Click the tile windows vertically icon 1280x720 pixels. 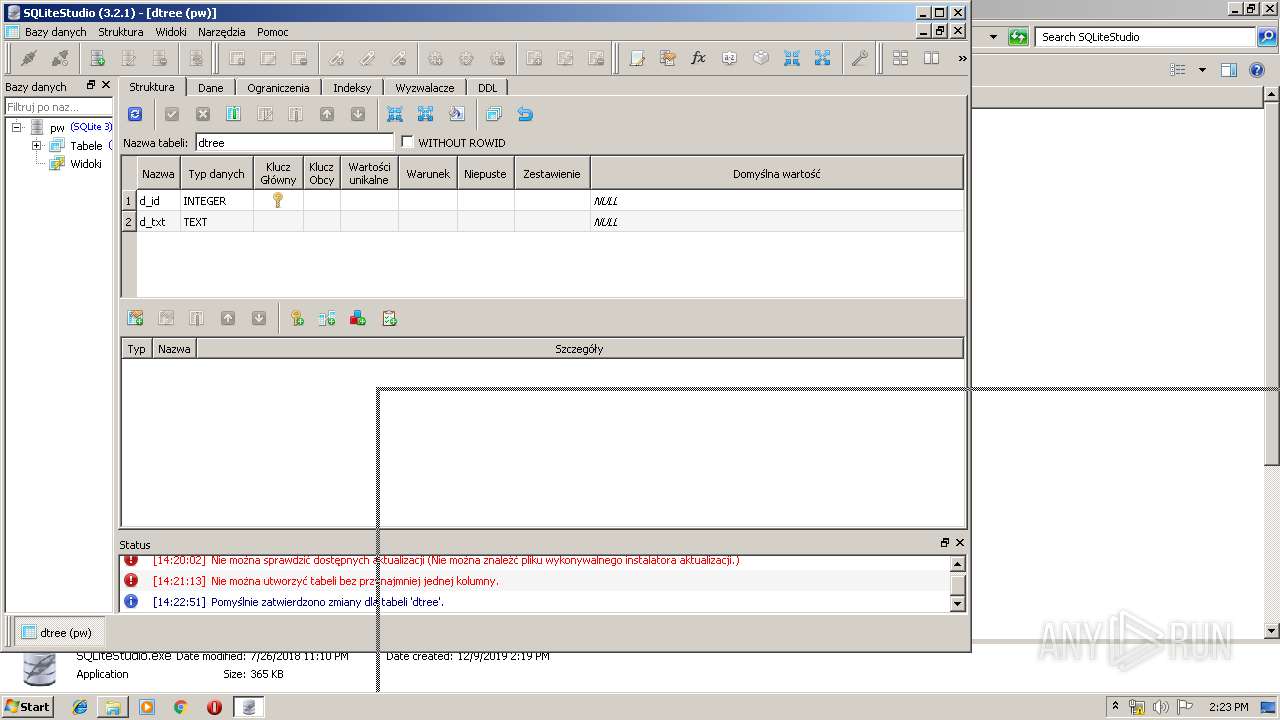tap(931, 58)
